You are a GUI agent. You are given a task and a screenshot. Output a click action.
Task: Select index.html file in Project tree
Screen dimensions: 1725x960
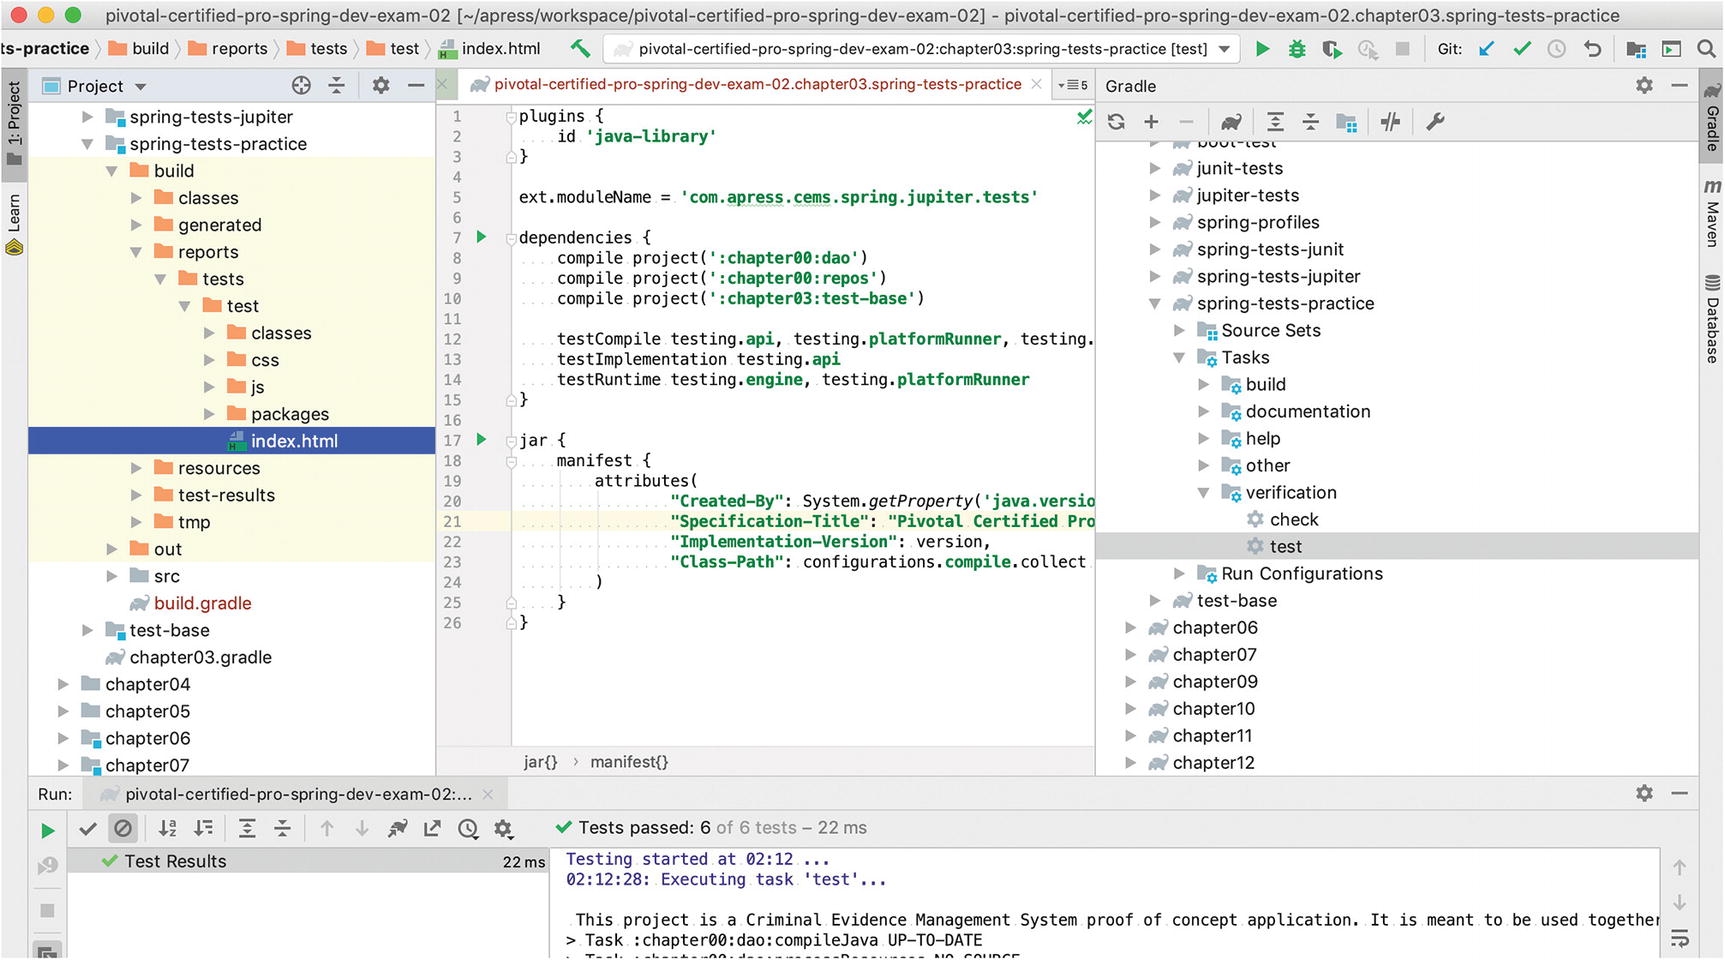[232, 441]
